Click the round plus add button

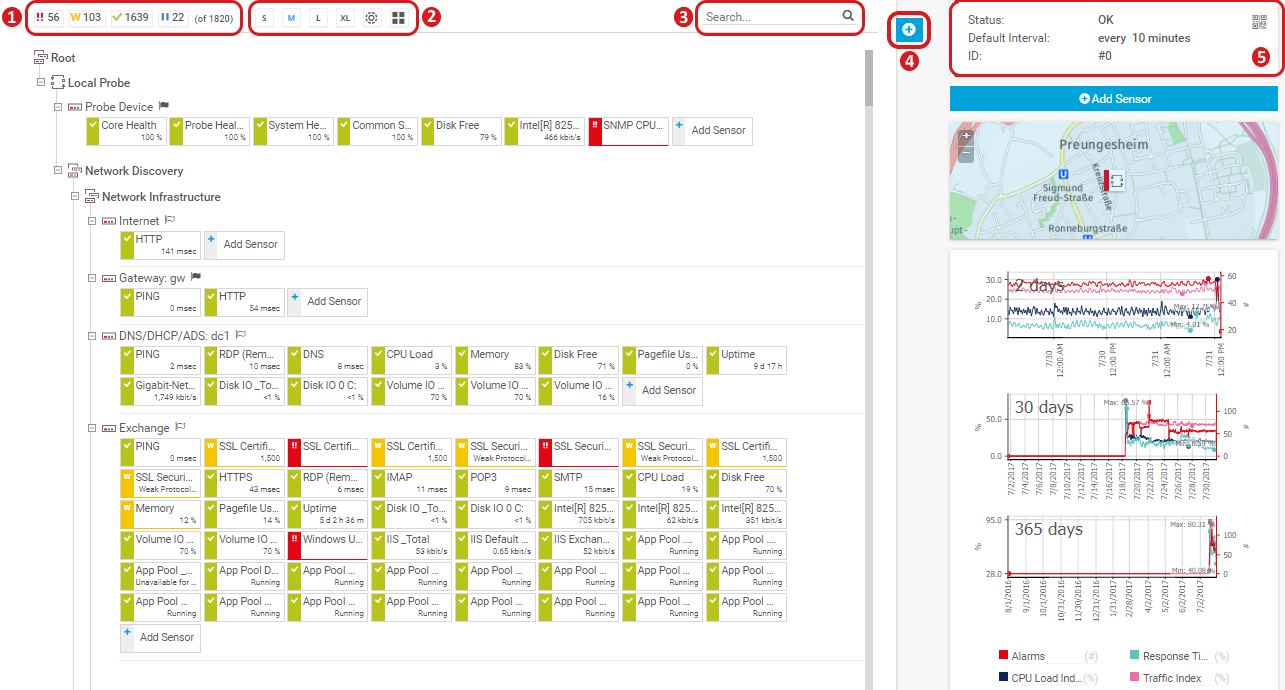click(909, 30)
